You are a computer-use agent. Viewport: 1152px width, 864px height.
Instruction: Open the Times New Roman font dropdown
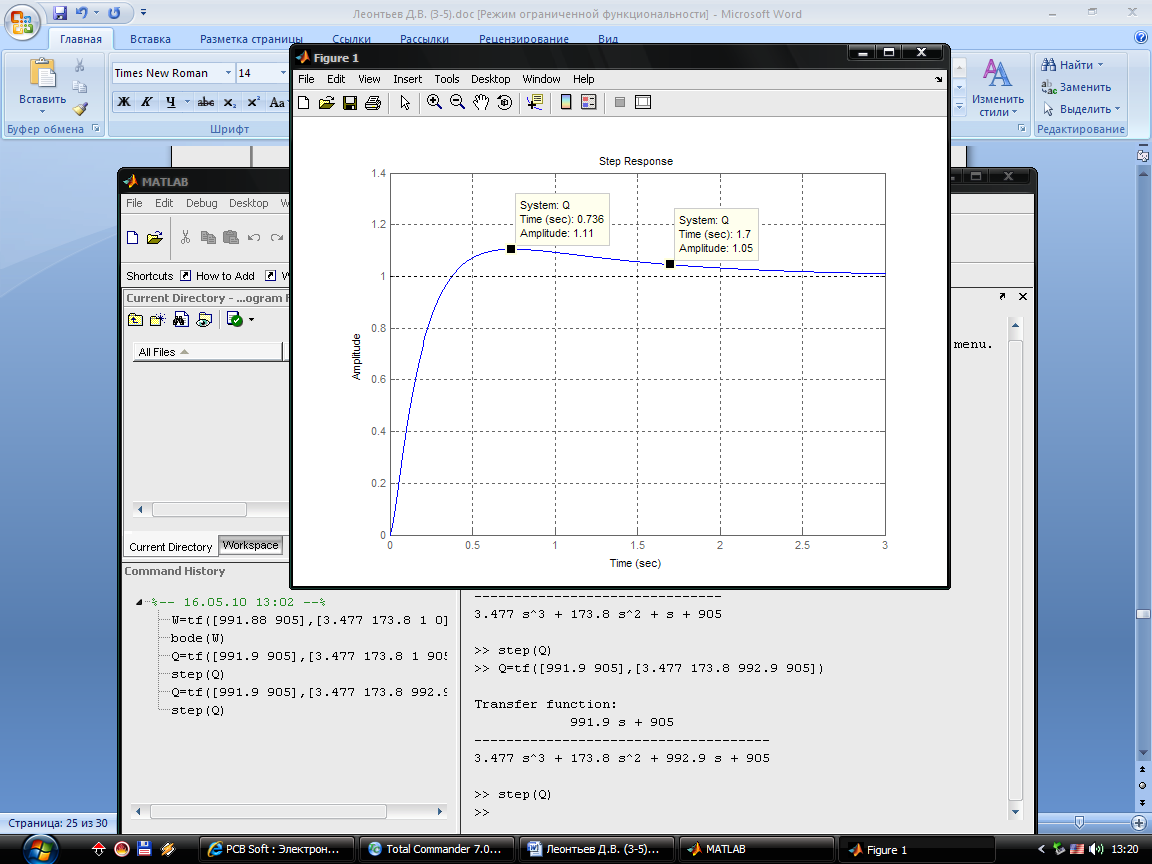[228, 73]
